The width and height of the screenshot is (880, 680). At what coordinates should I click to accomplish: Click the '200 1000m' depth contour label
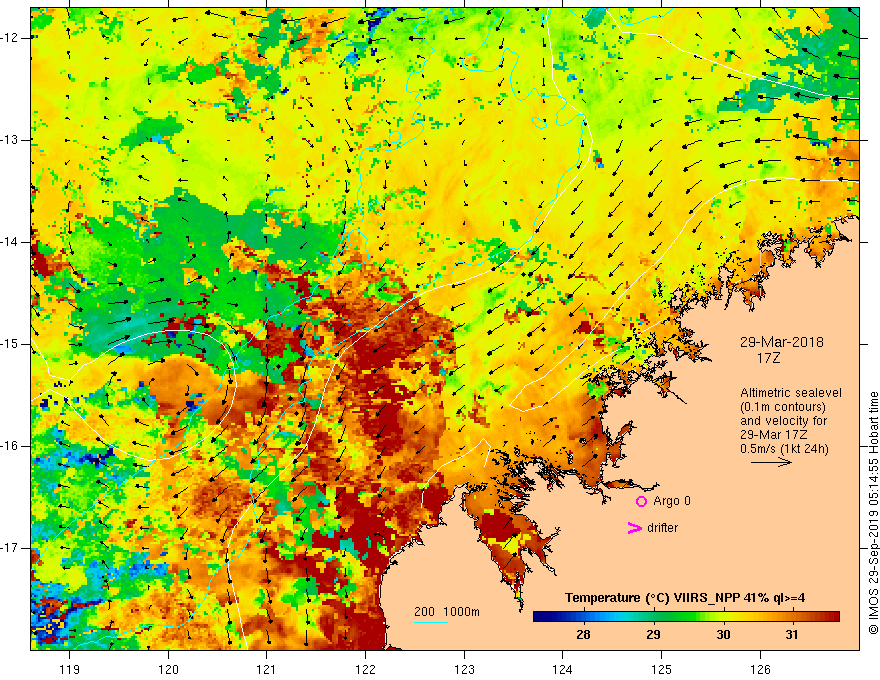(x=447, y=612)
